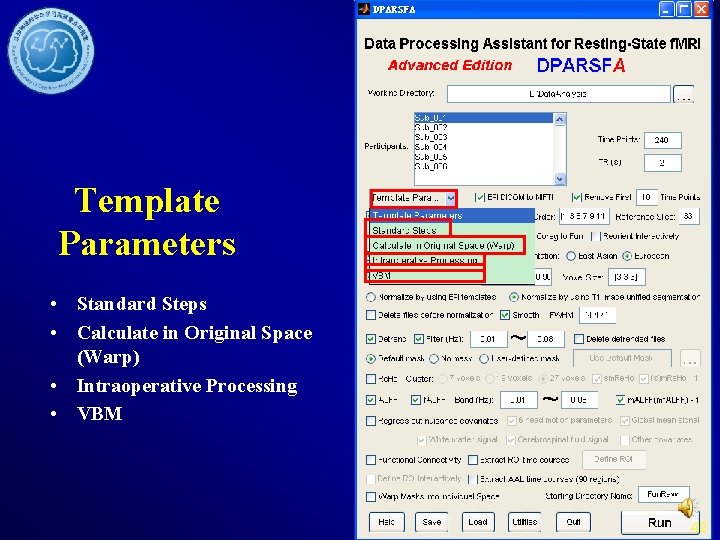
Task: Click the speaker audio icon
Action: point(686,507)
